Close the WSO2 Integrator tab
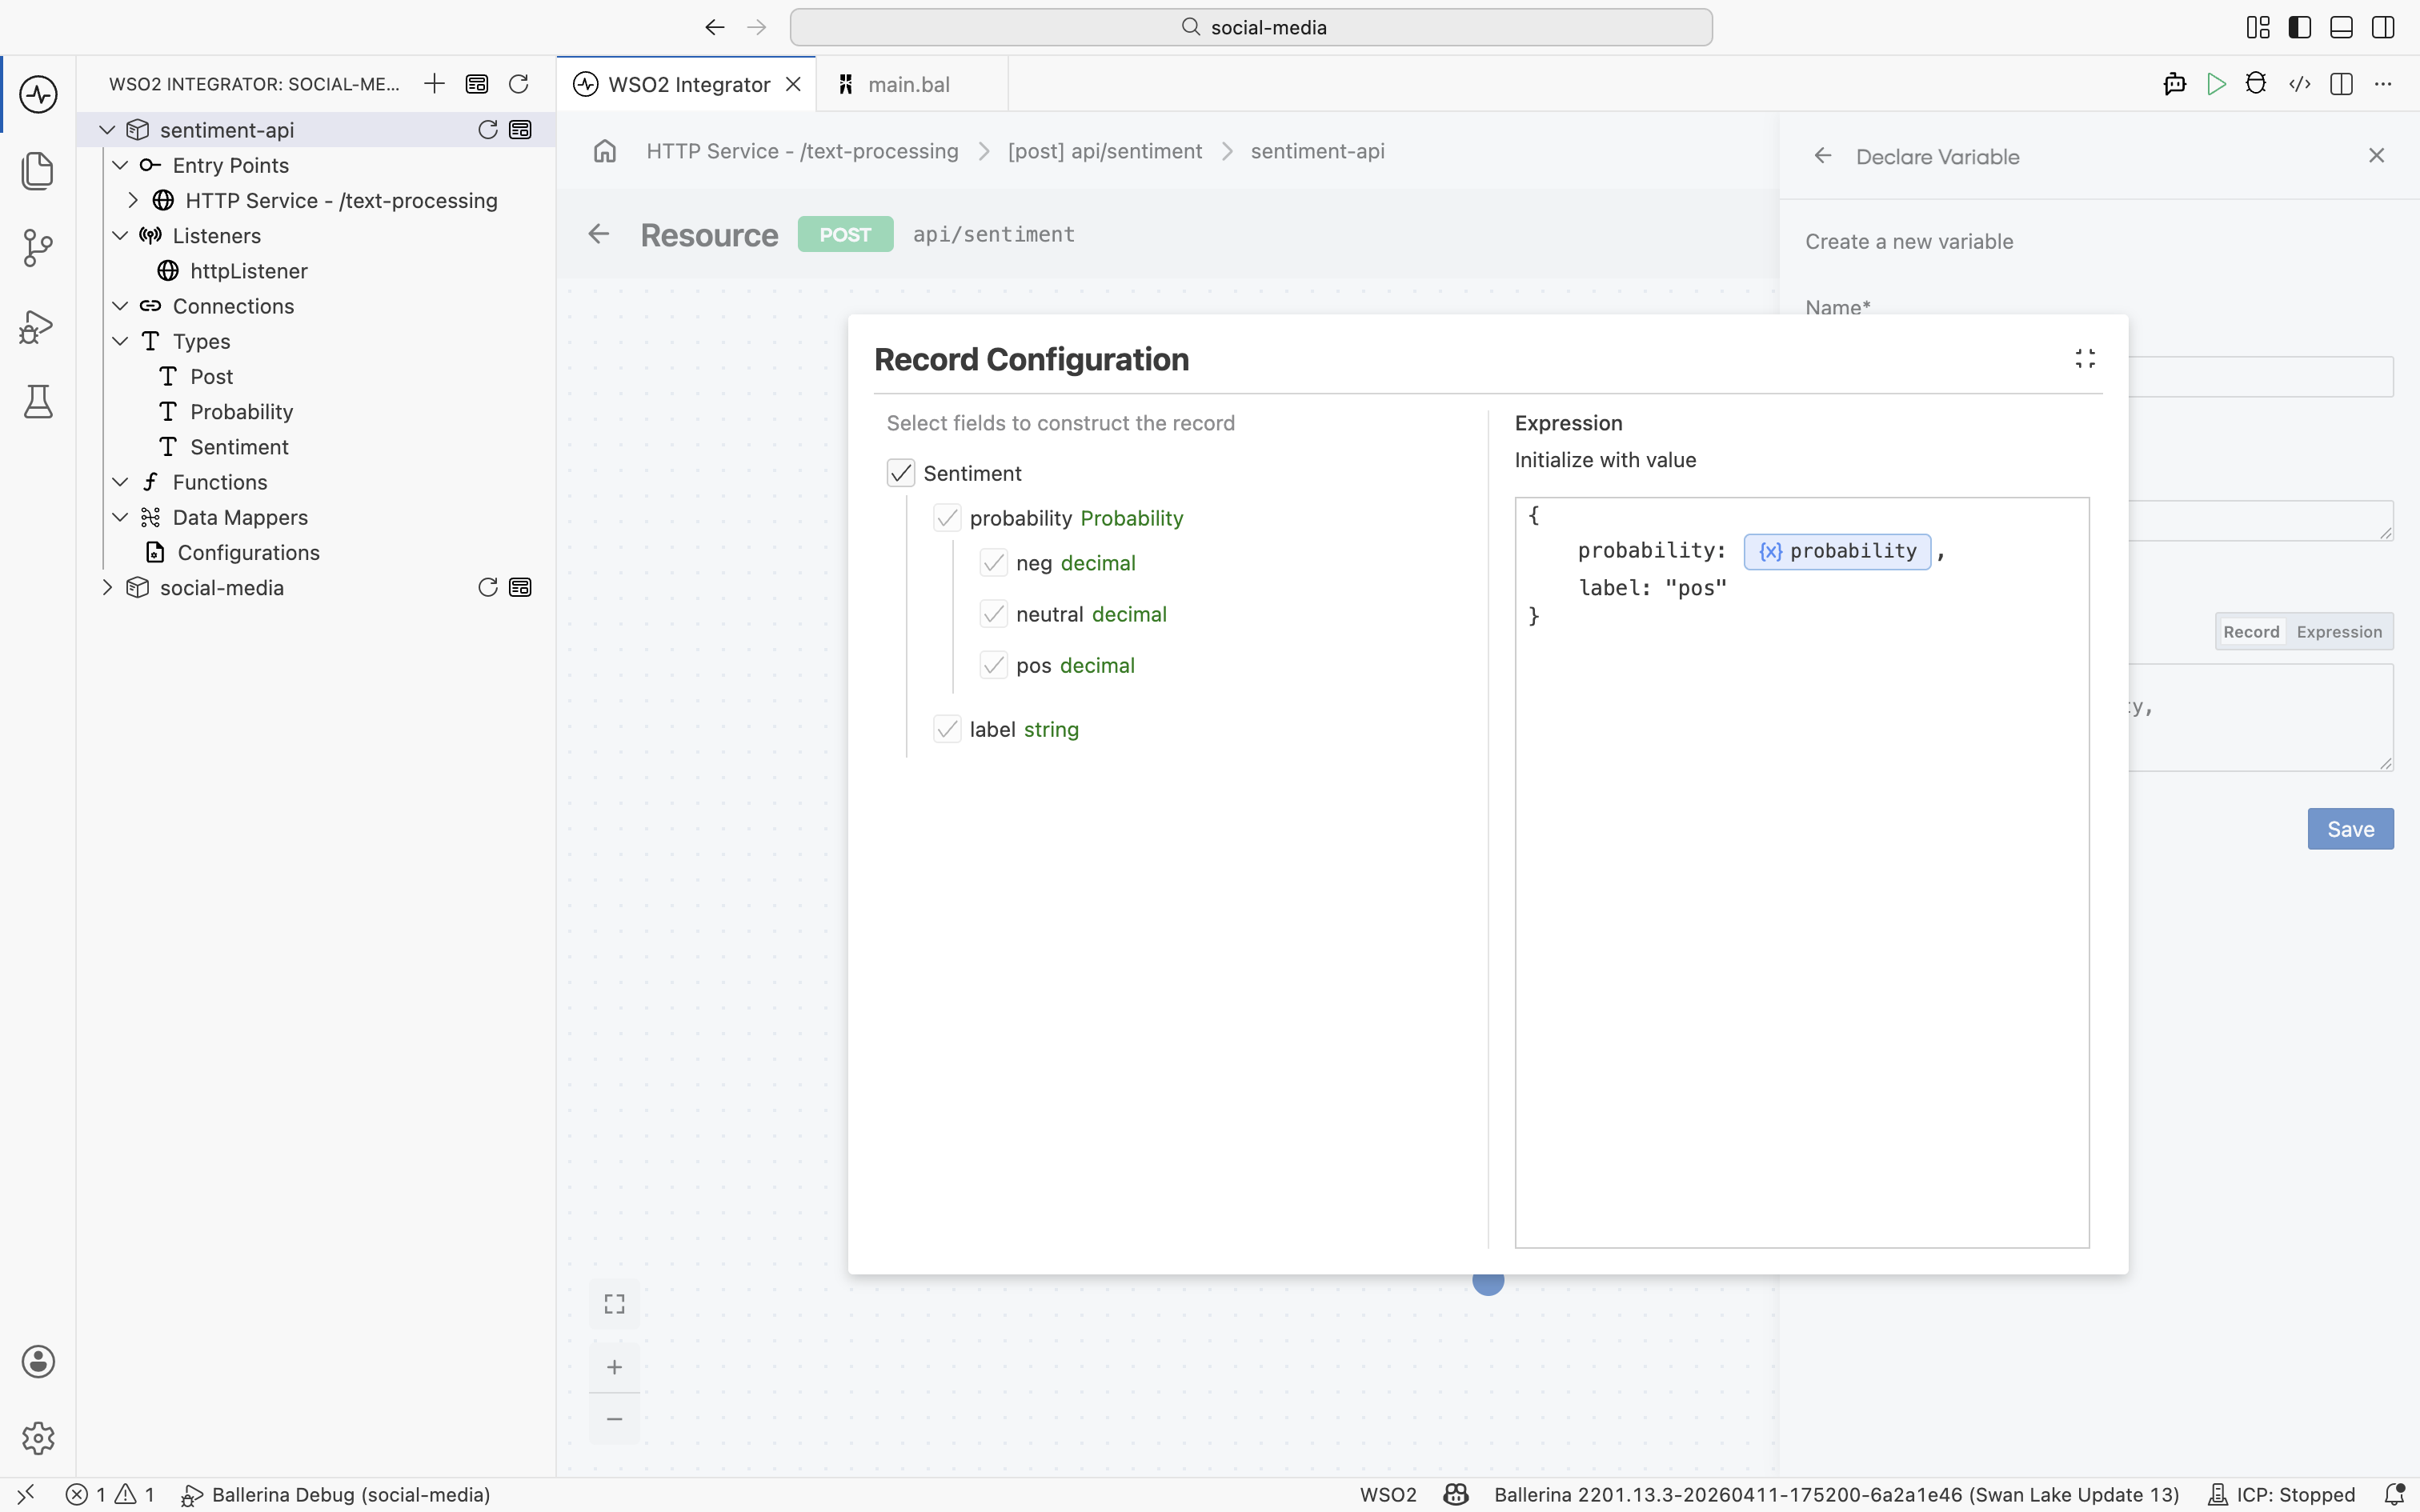Screen dimensions: 2420x1512 (x=793, y=84)
